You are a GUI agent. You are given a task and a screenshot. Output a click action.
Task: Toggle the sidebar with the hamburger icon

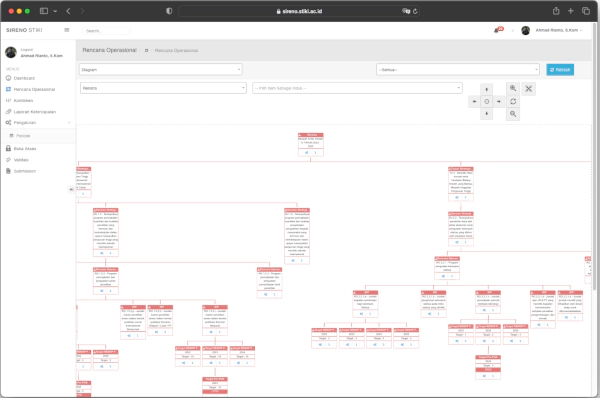coord(67,30)
